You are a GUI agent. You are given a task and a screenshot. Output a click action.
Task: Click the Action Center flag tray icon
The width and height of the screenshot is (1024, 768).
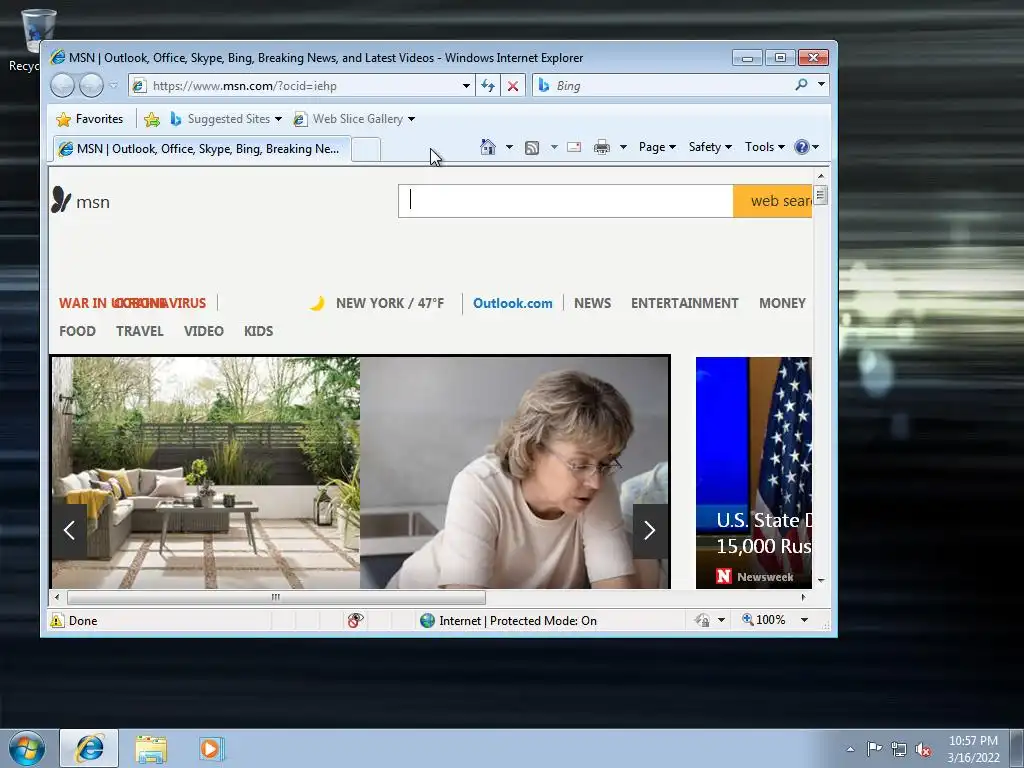tap(874, 748)
